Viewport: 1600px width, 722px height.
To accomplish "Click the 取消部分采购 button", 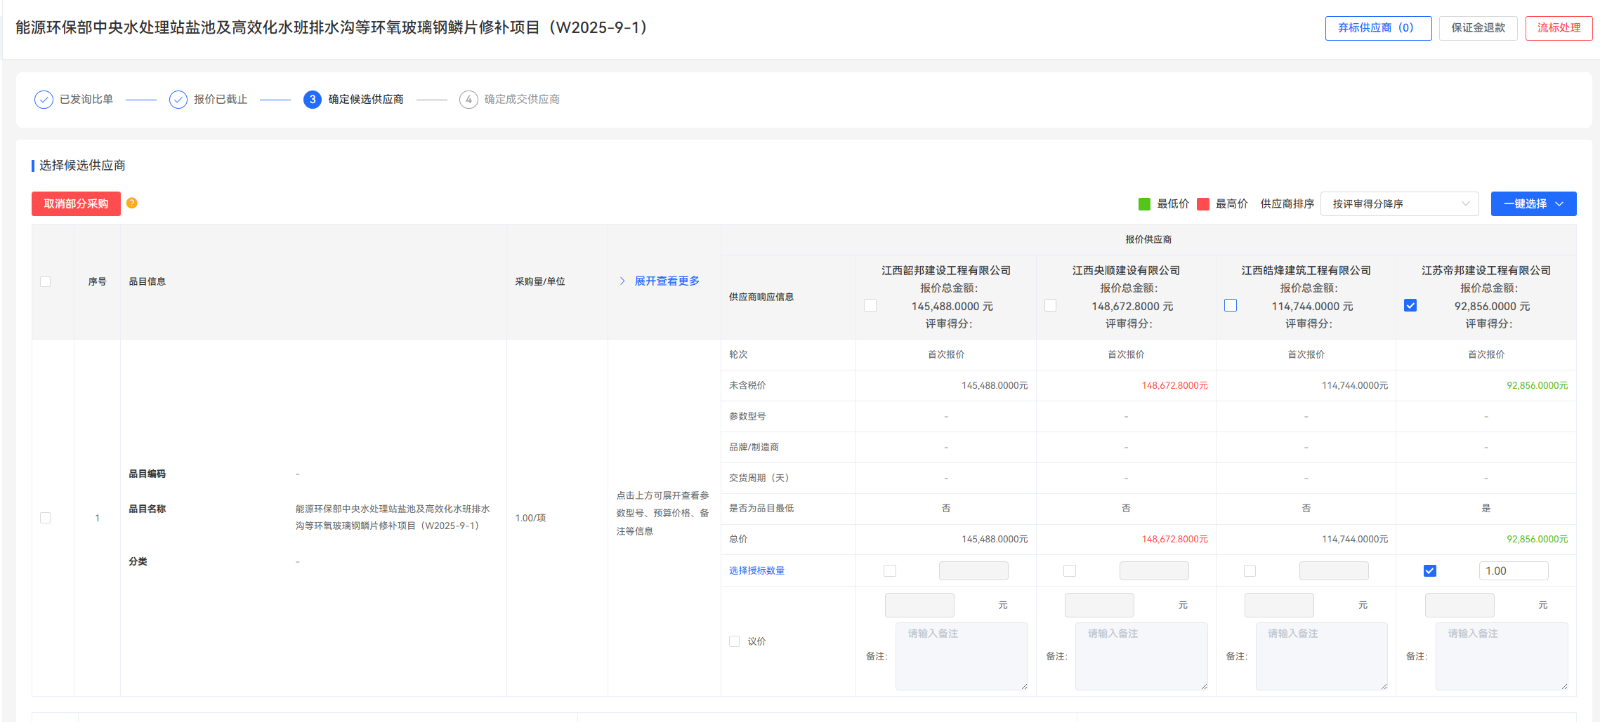I will click(76, 204).
